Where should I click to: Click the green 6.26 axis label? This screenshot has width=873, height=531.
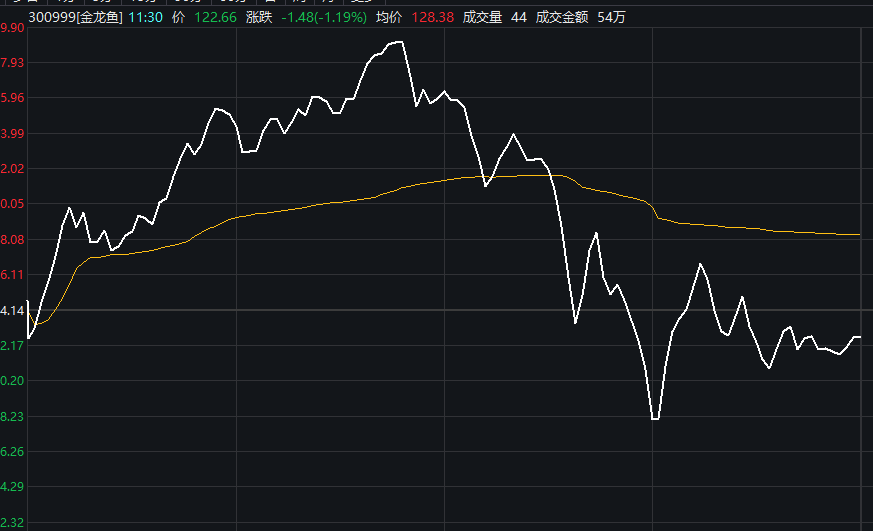tap(12, 451)
